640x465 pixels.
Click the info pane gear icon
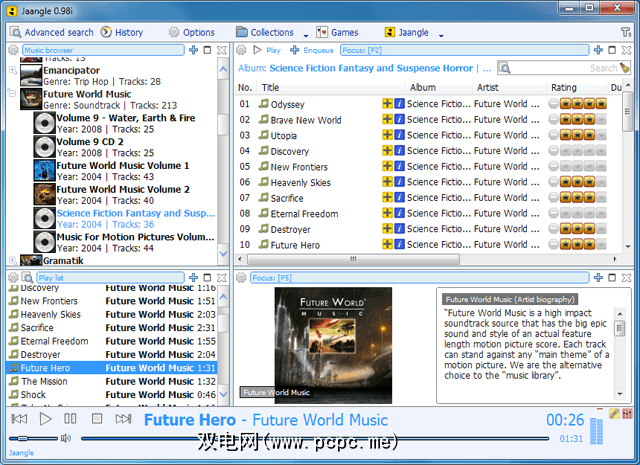tap(241, 278)
